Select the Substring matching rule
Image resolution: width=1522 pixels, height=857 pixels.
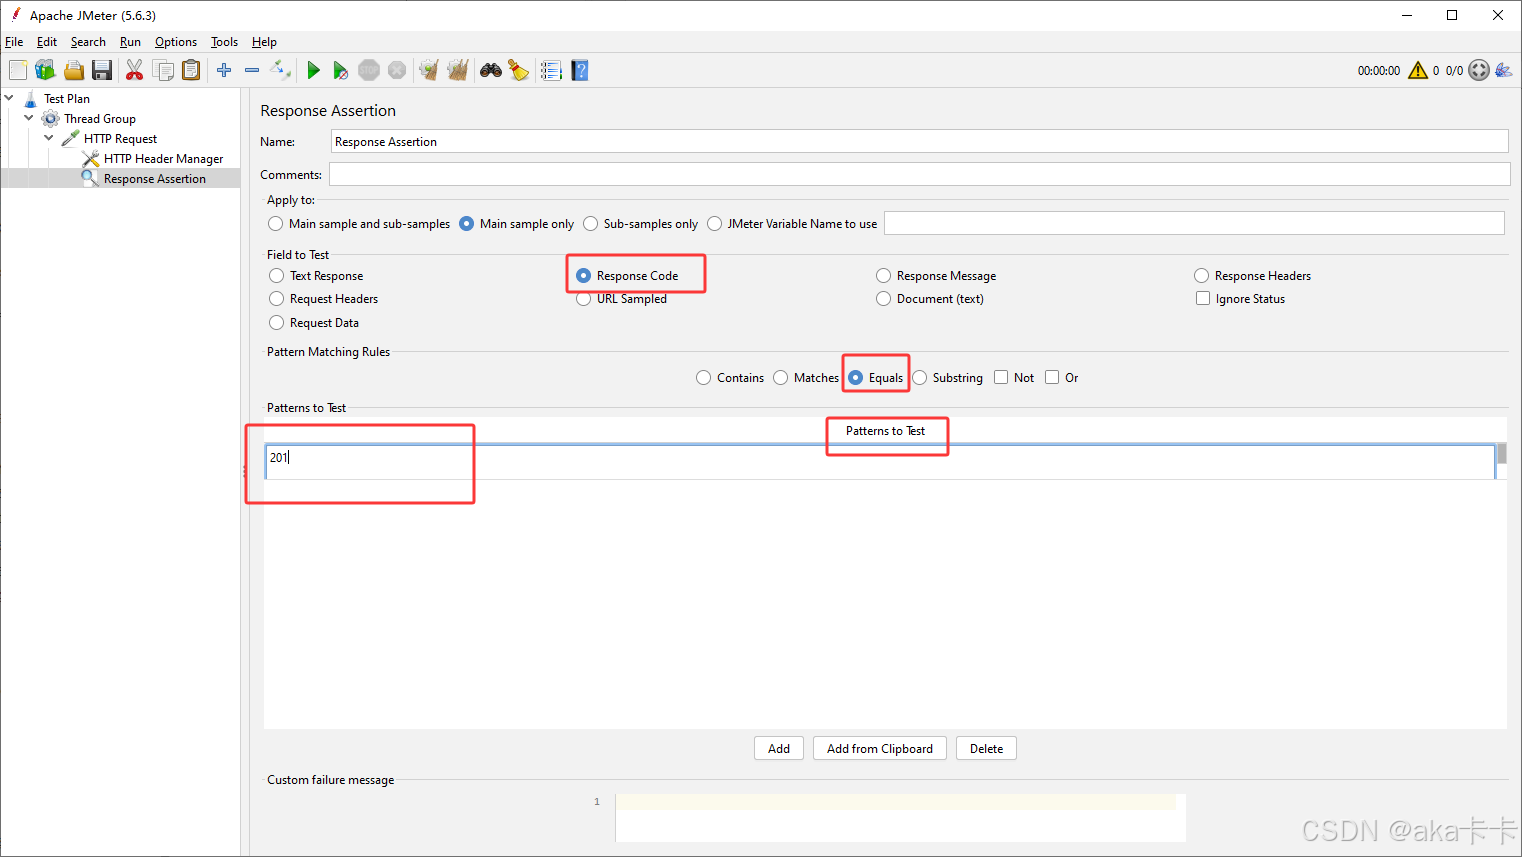920,378
